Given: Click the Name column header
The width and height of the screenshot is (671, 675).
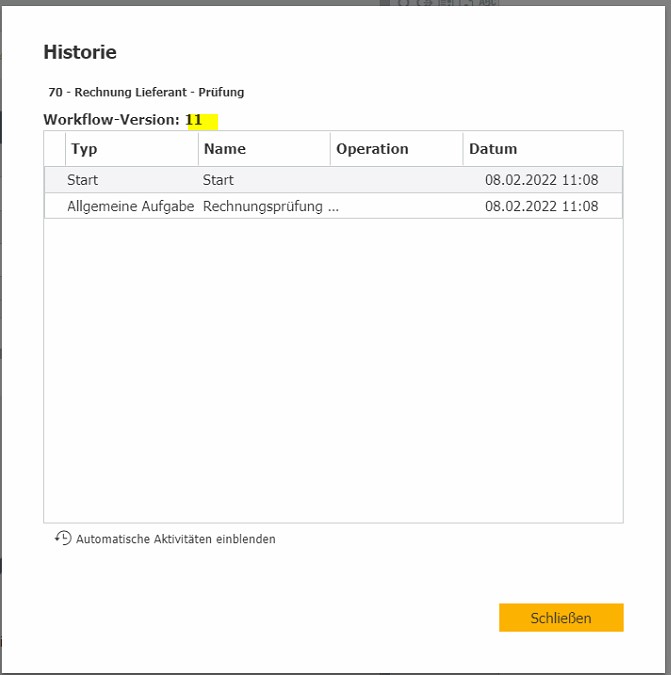Looking at the screenshot, I should [225, 149].
